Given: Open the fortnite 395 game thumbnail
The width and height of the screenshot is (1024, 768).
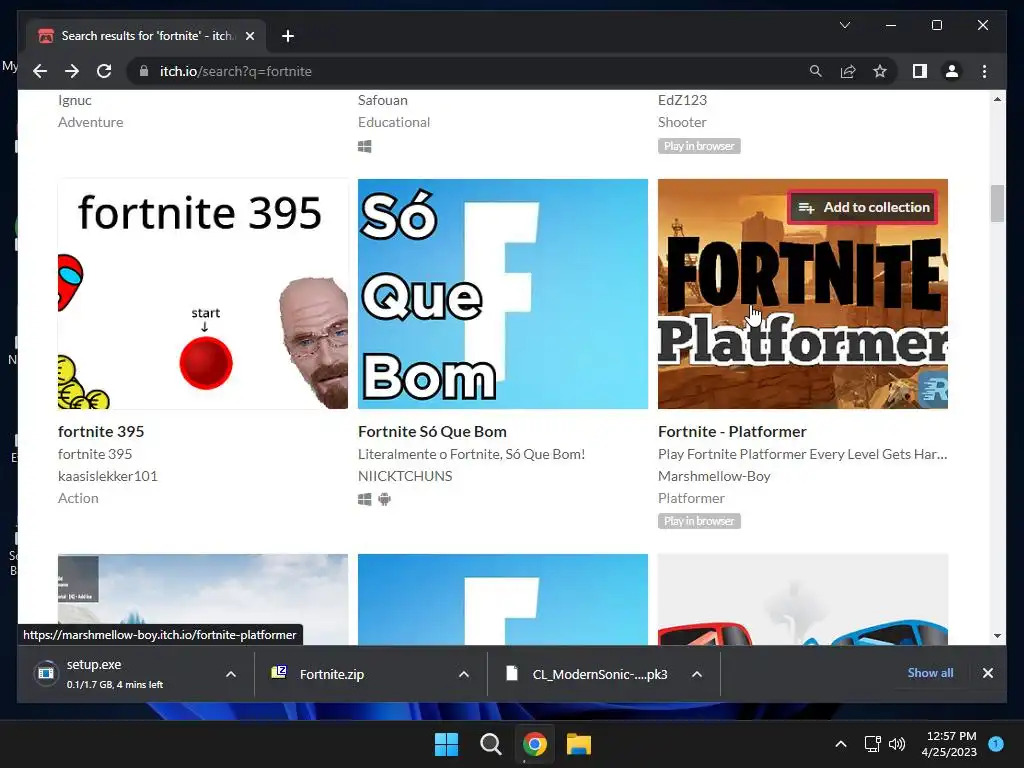Looking at the screenshot, I should [x=202, y=294].
